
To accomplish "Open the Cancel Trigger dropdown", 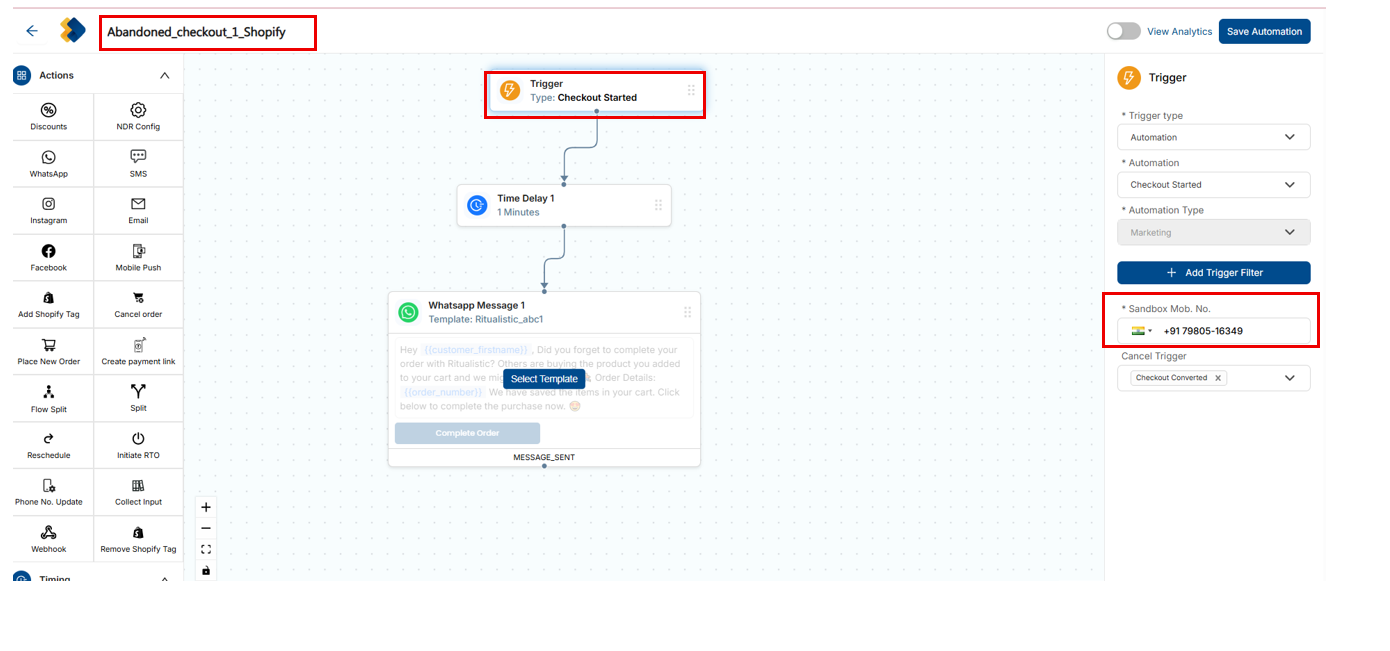I will tap(1214, 378).
